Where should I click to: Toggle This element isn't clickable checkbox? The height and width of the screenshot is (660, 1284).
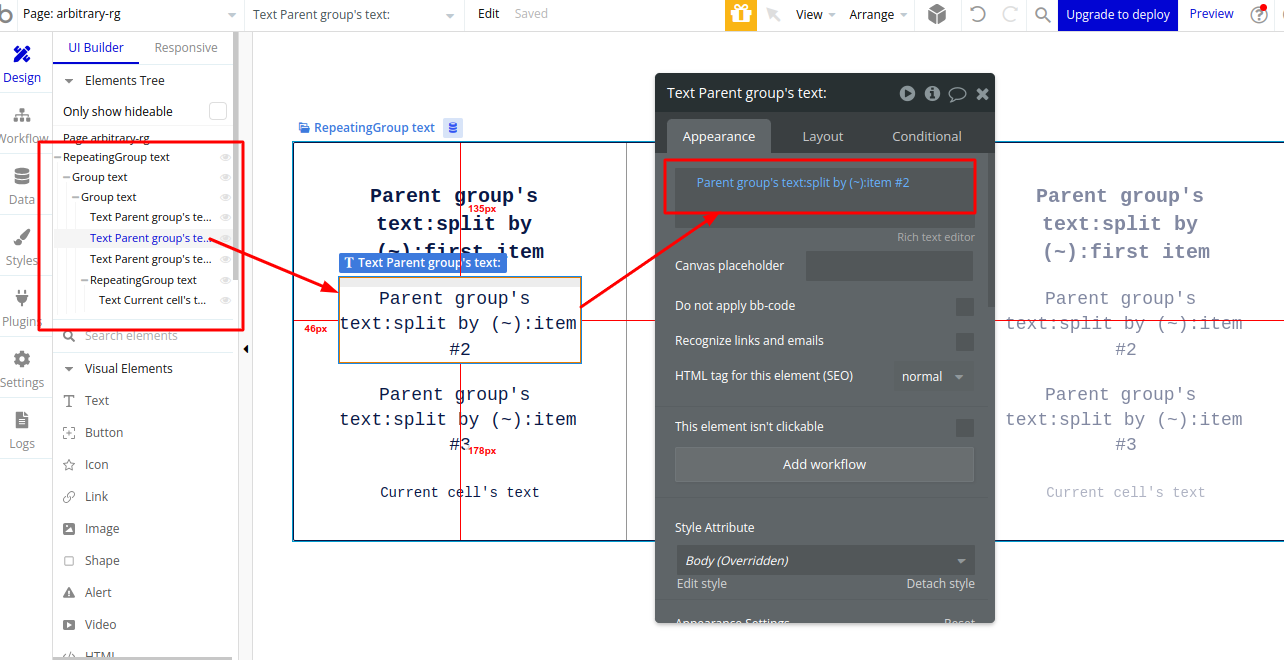(x=964, y=427)
